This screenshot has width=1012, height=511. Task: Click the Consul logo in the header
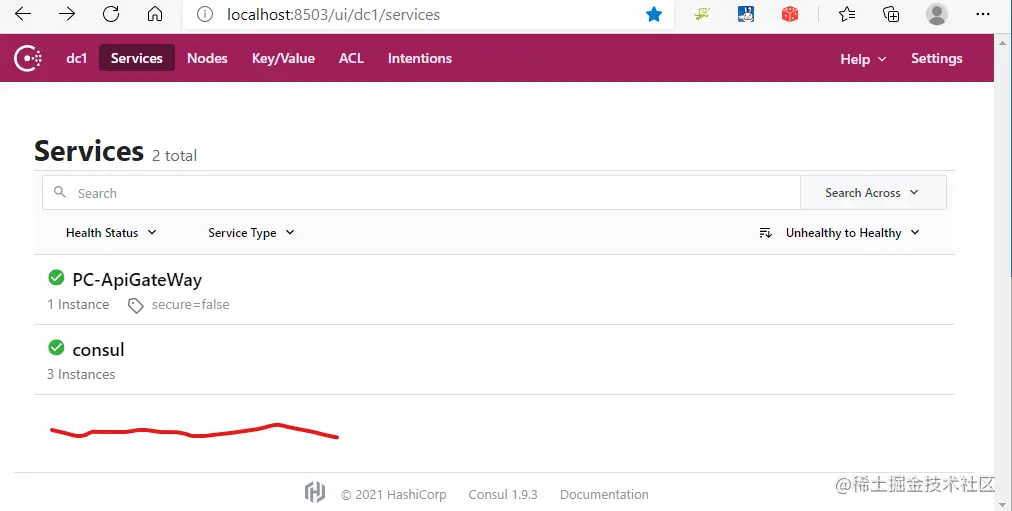[28, 58]
